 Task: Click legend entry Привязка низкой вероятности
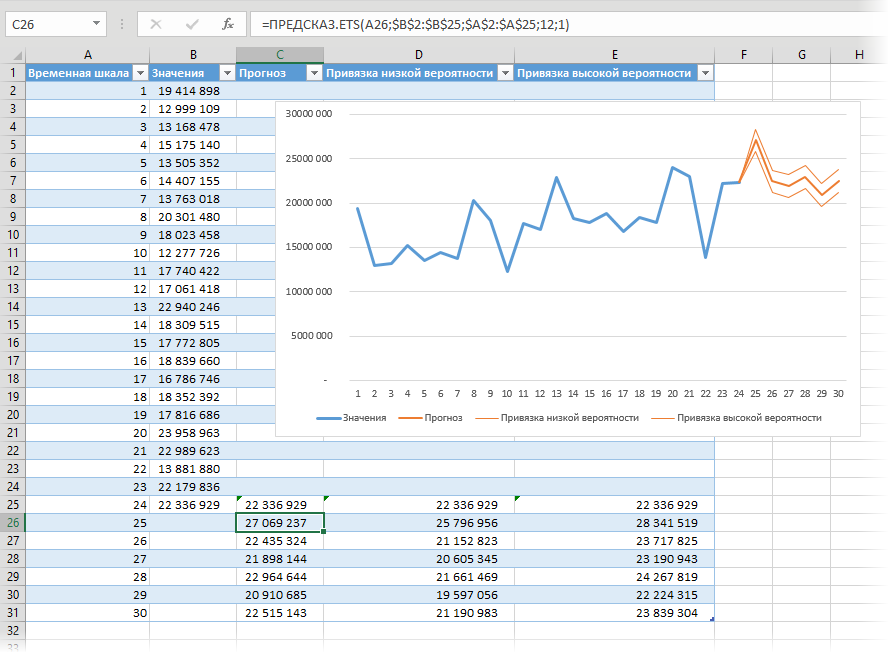point(557,418)
